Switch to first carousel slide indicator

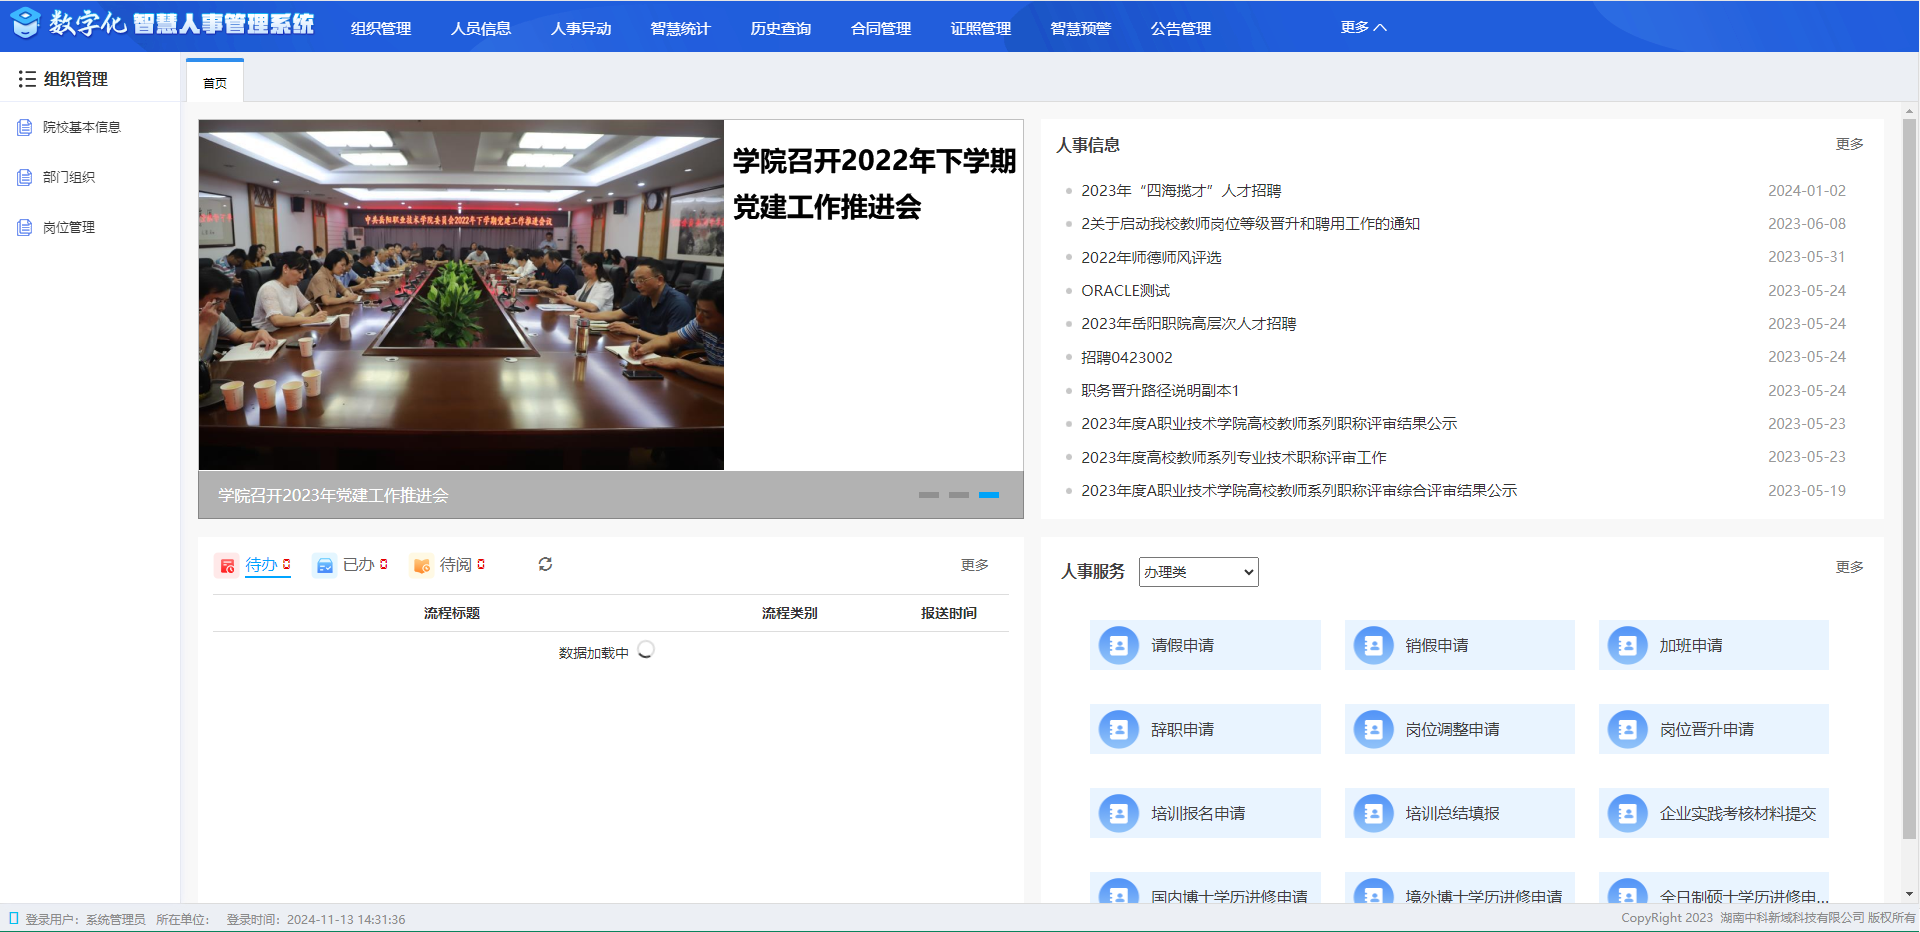(928, 495)
